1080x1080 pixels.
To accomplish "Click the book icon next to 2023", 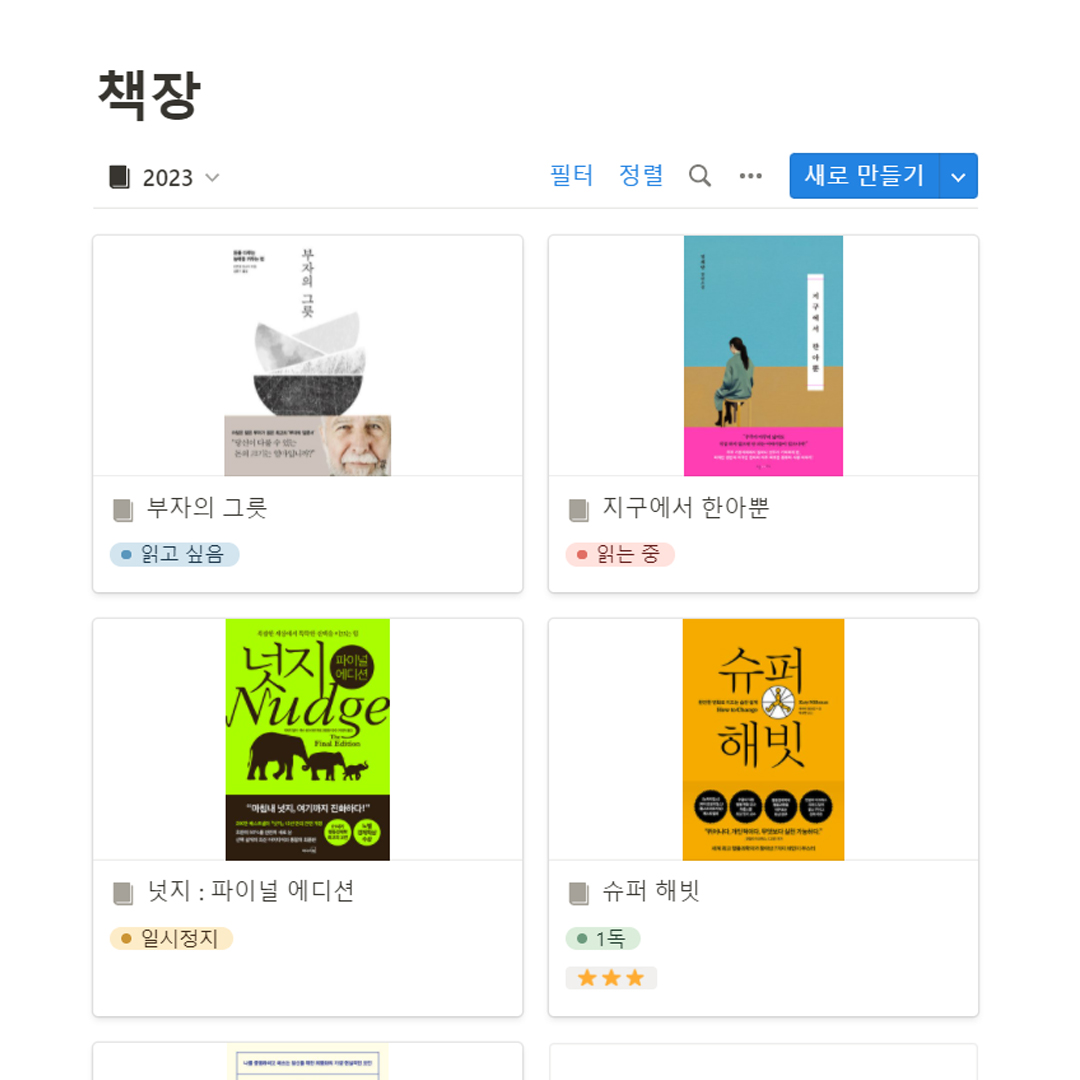I will [120, 178].
